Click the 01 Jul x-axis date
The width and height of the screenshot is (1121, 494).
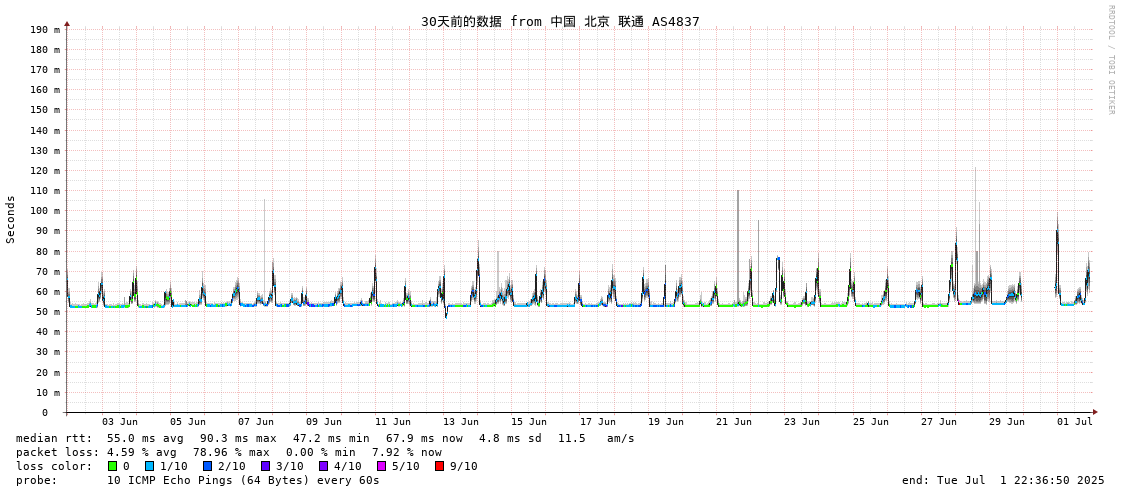click(x=1075, y=422)
